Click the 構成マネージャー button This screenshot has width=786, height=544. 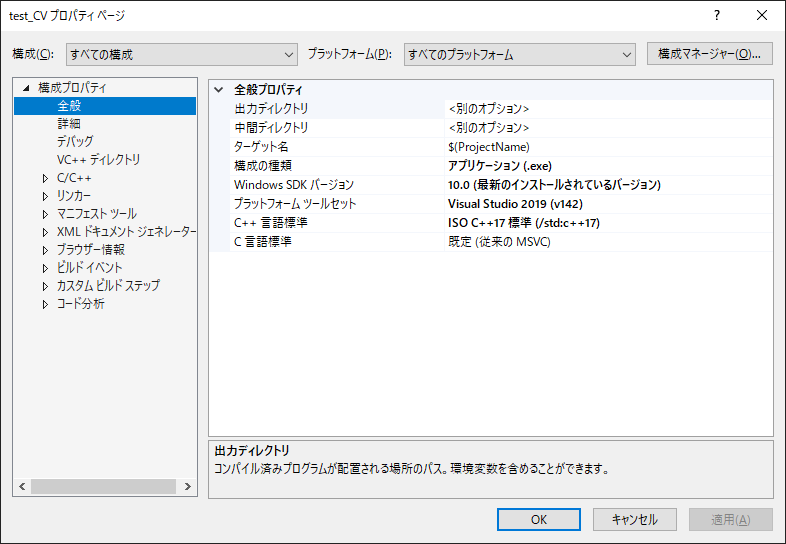coord(709,54)
